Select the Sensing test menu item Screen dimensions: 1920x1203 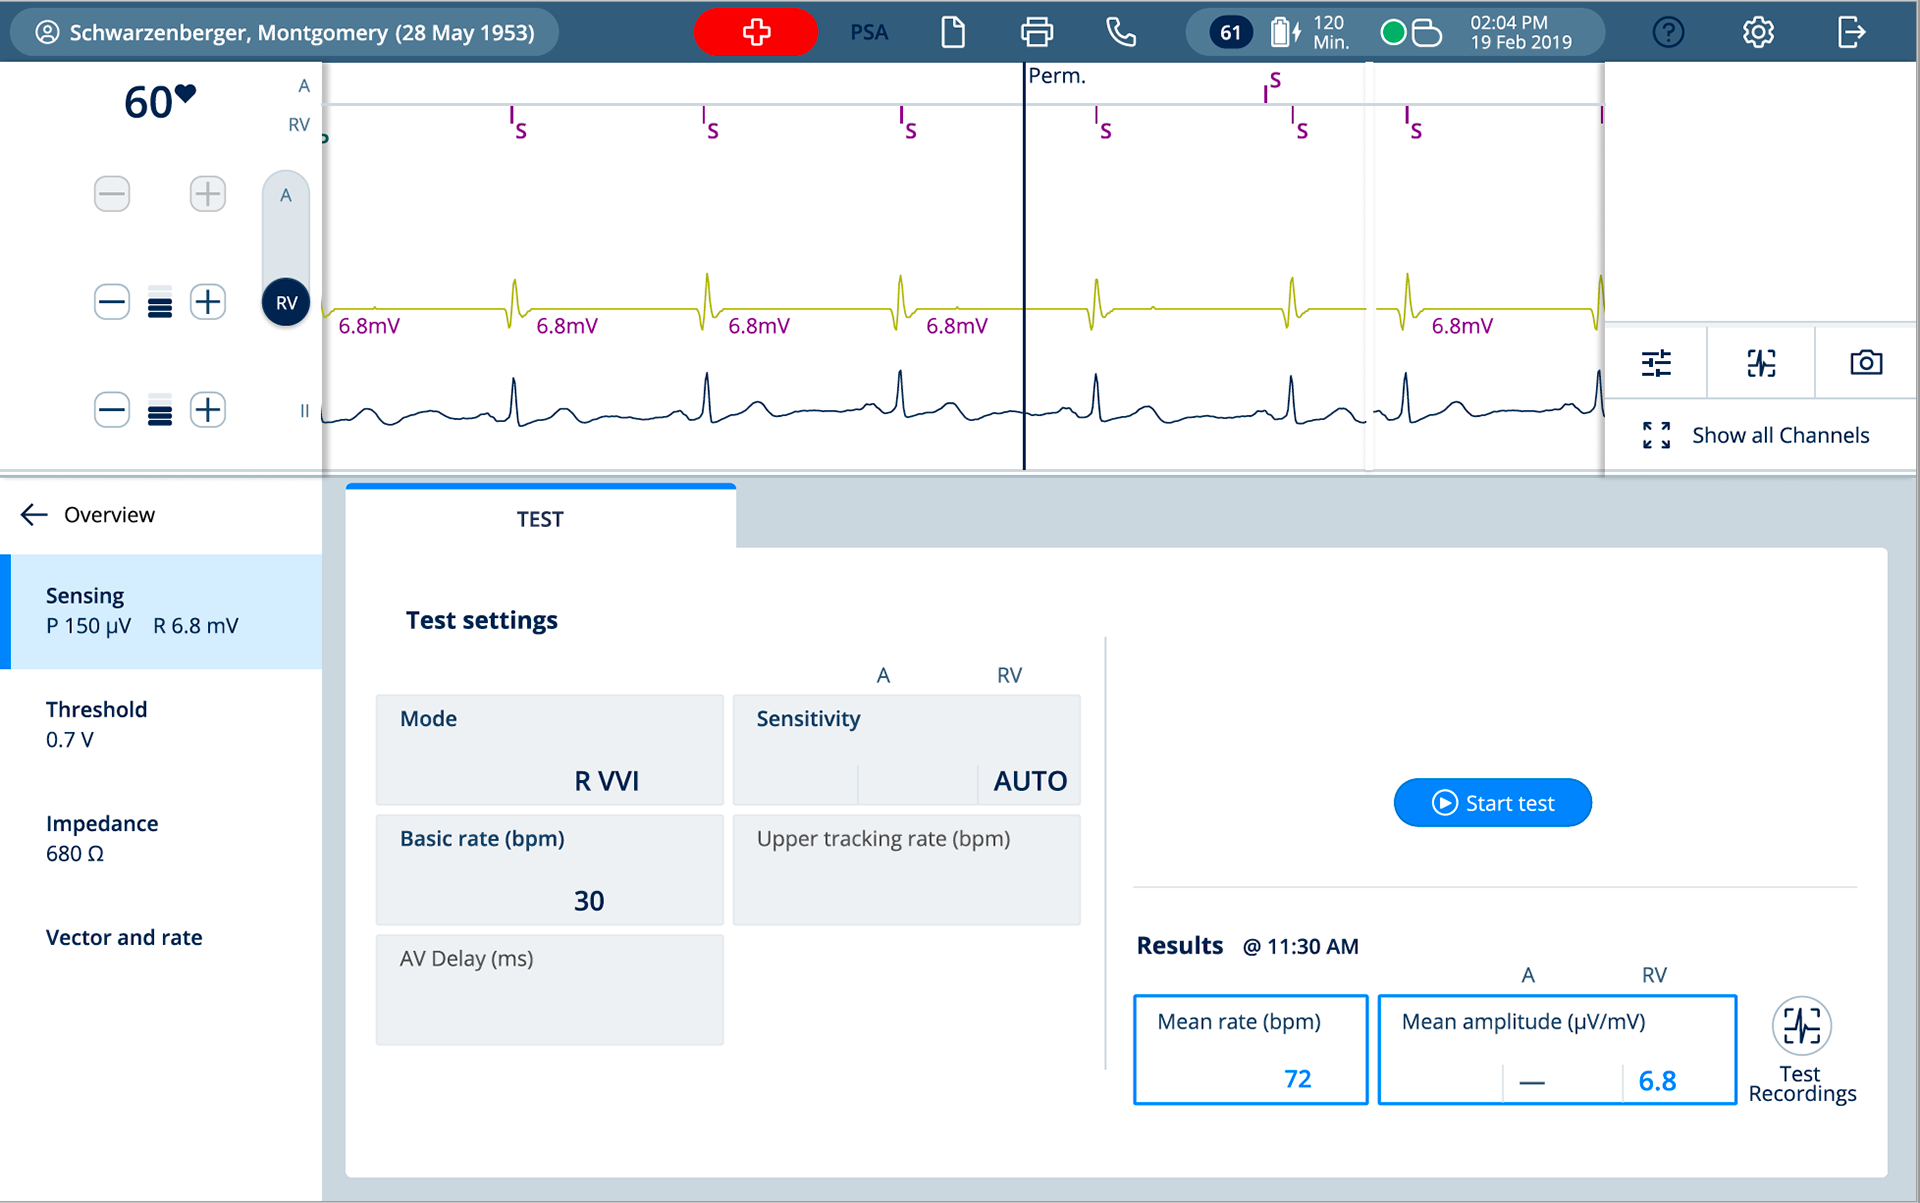pyautogui.click(x=161, y=611)
